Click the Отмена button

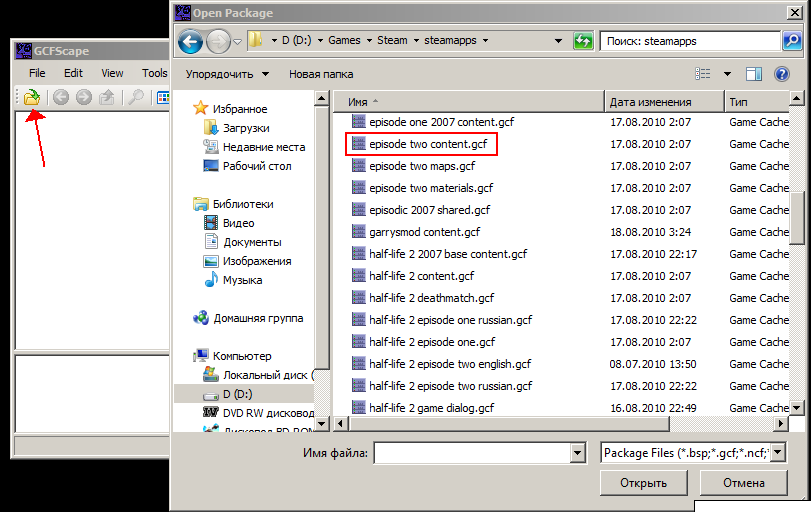coord(743,483)
